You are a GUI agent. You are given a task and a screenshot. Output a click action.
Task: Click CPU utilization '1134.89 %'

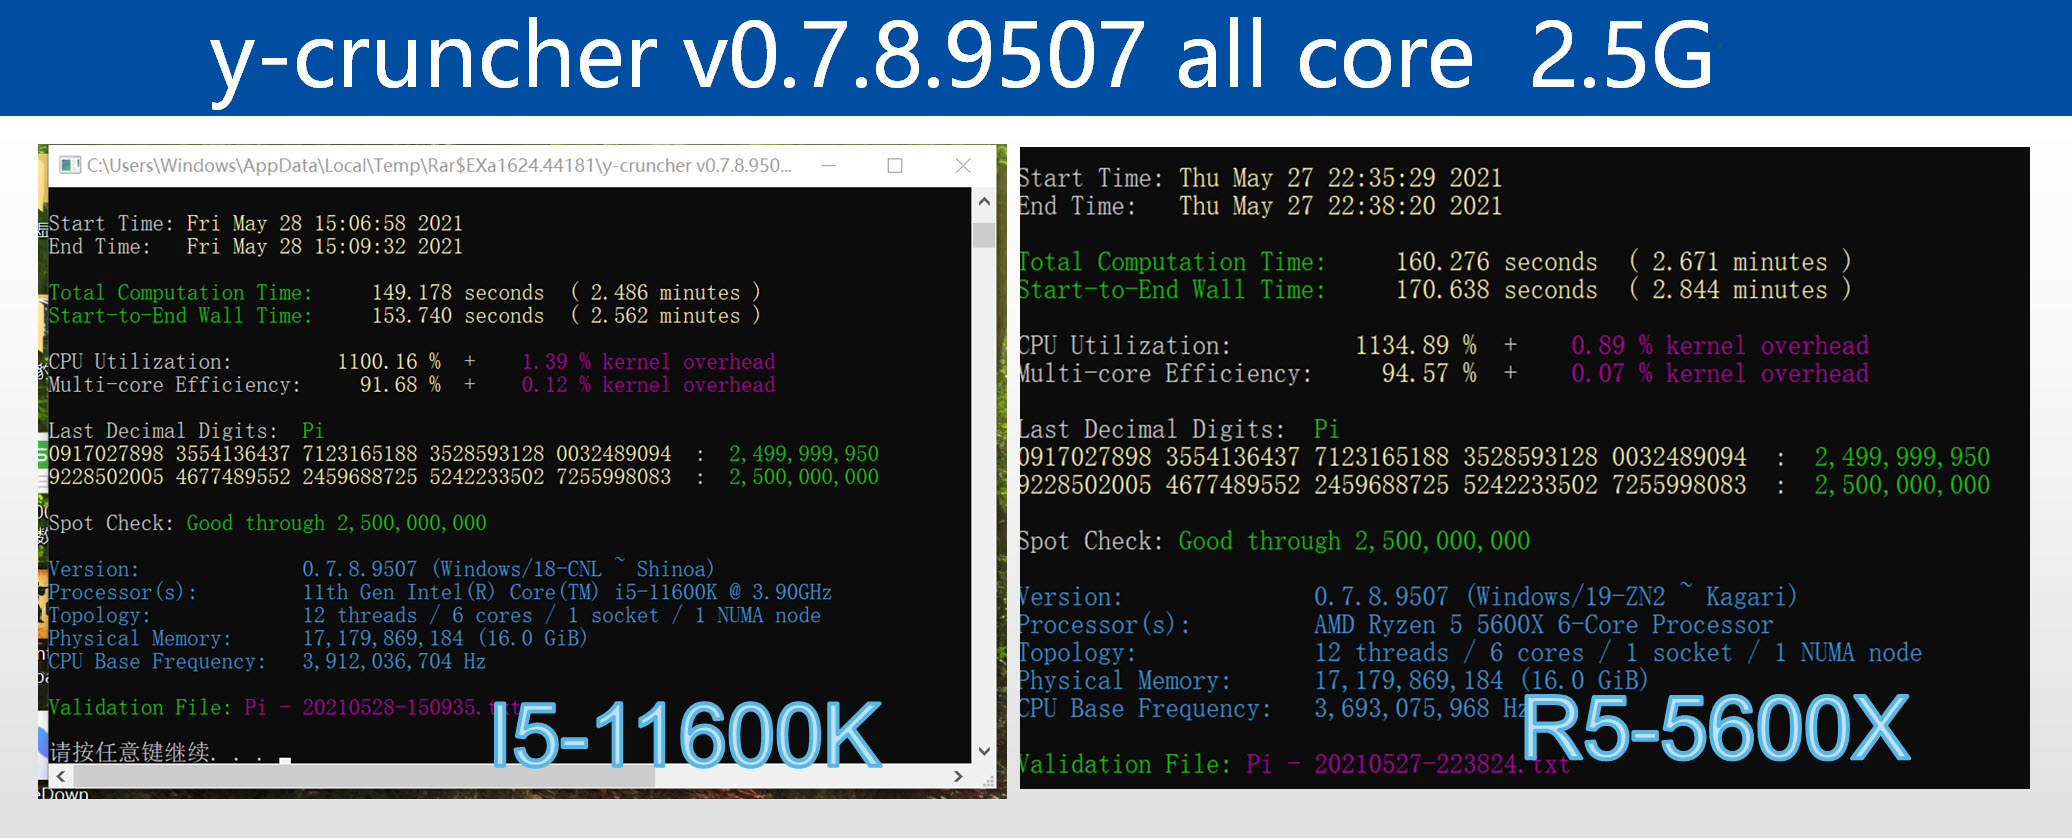click(1416, 345)
